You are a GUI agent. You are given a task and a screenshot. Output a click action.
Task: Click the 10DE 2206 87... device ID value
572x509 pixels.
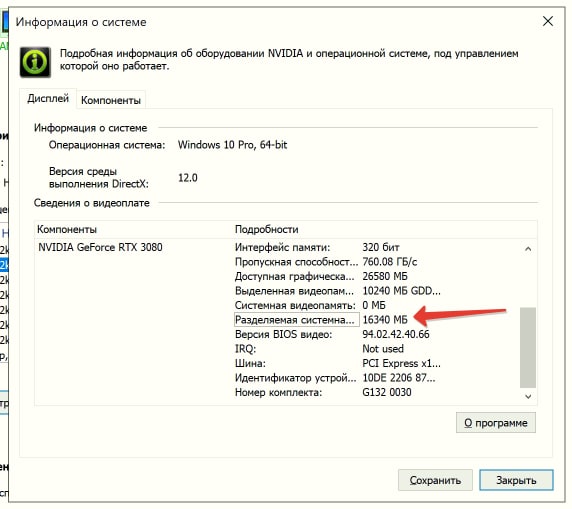coord(399,378)
